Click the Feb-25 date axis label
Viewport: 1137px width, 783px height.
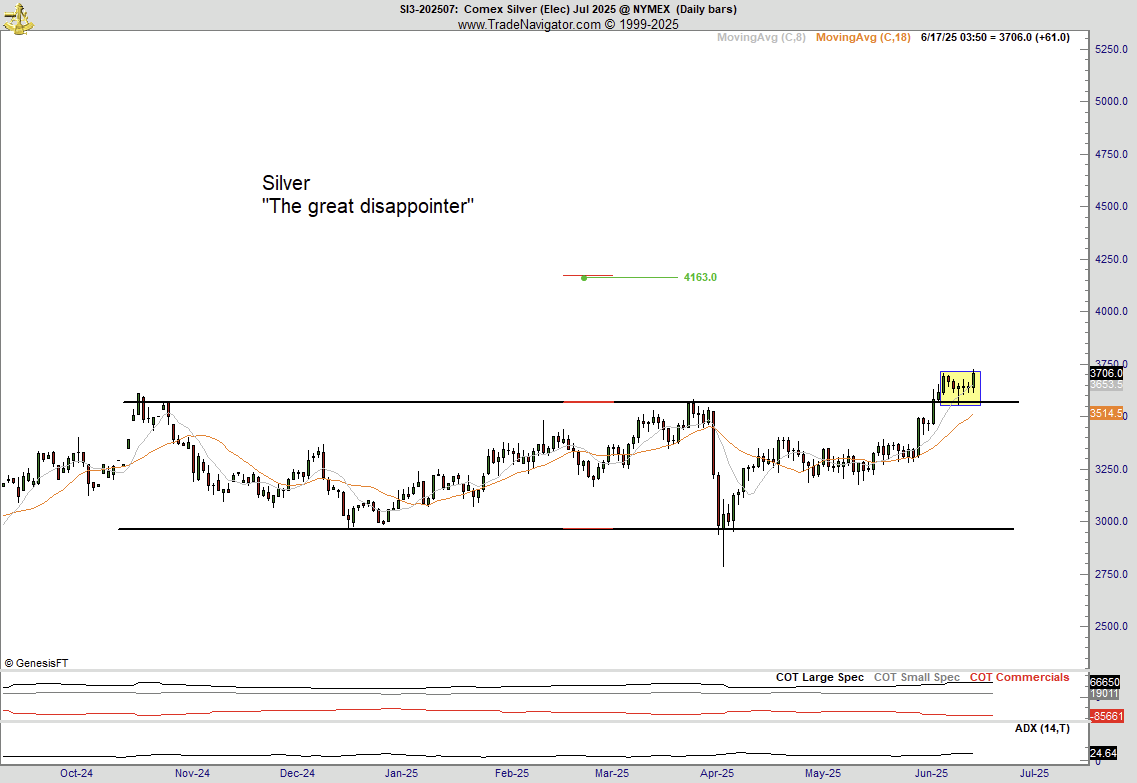click(512, 774)
